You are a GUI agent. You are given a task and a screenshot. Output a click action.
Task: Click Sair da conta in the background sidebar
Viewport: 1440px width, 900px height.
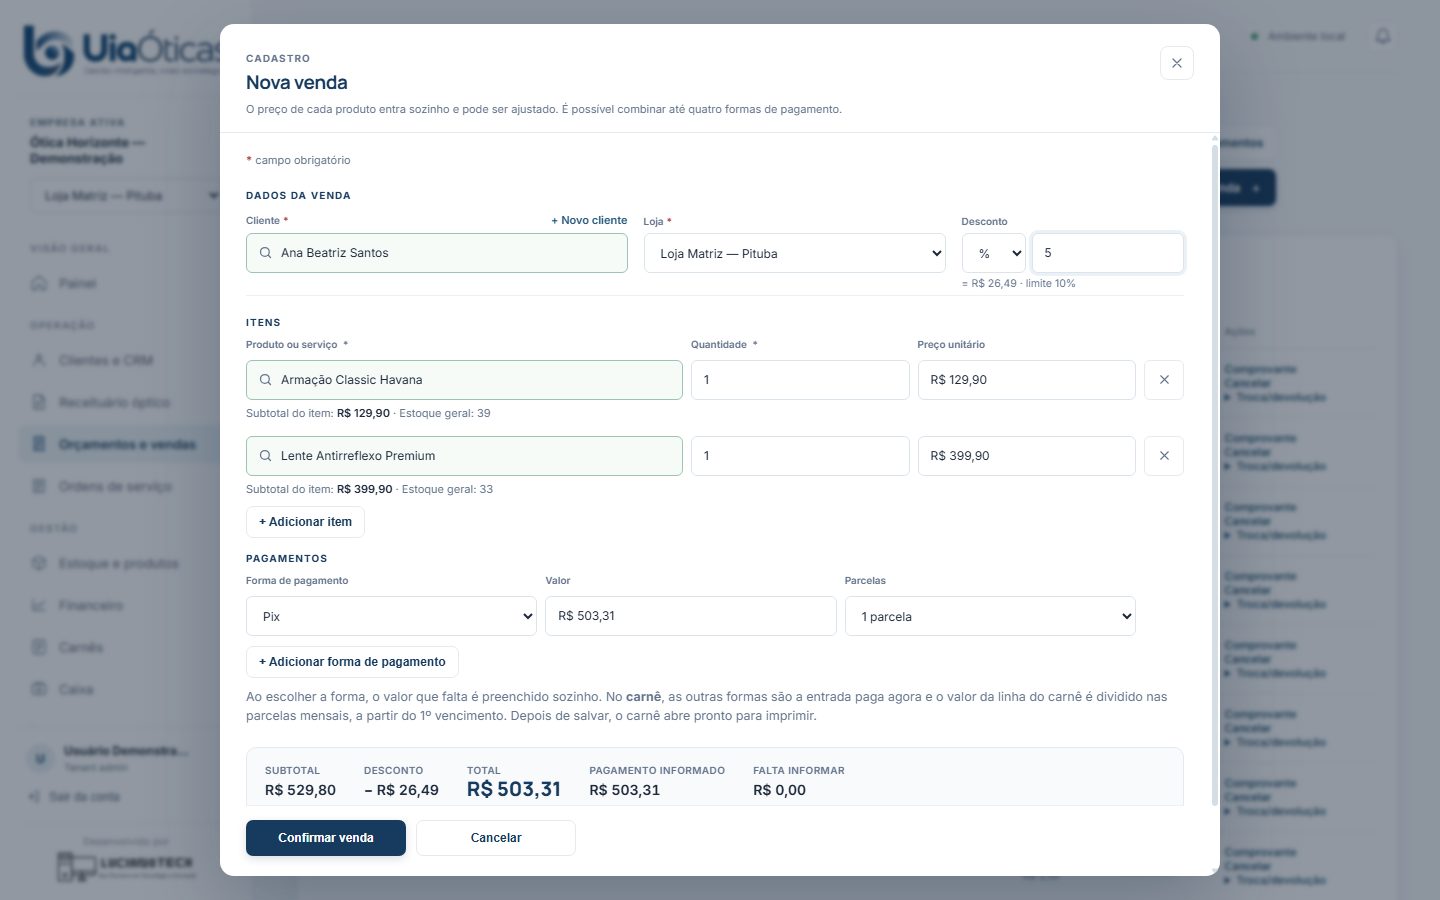coord(75,797)
